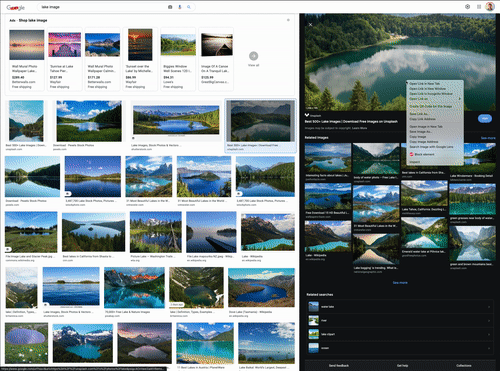Open the Sunrise at Lake Tahoe Pier ad
This screenshot has width=500, height=371.
tap(65, 59)
